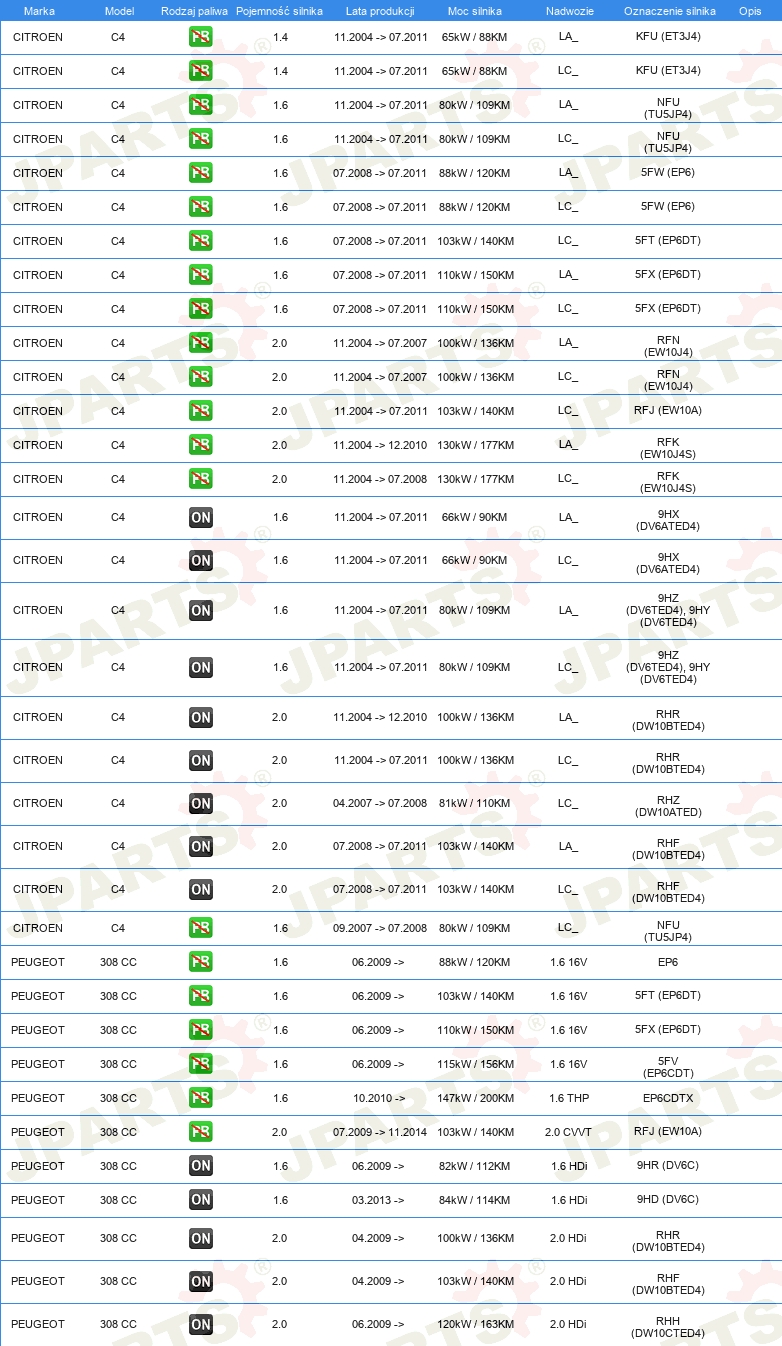Click diesel ON icon in 9HD (DV6C) row
This screenshot has height=1346, width=782.
[x=200, y=1200]
